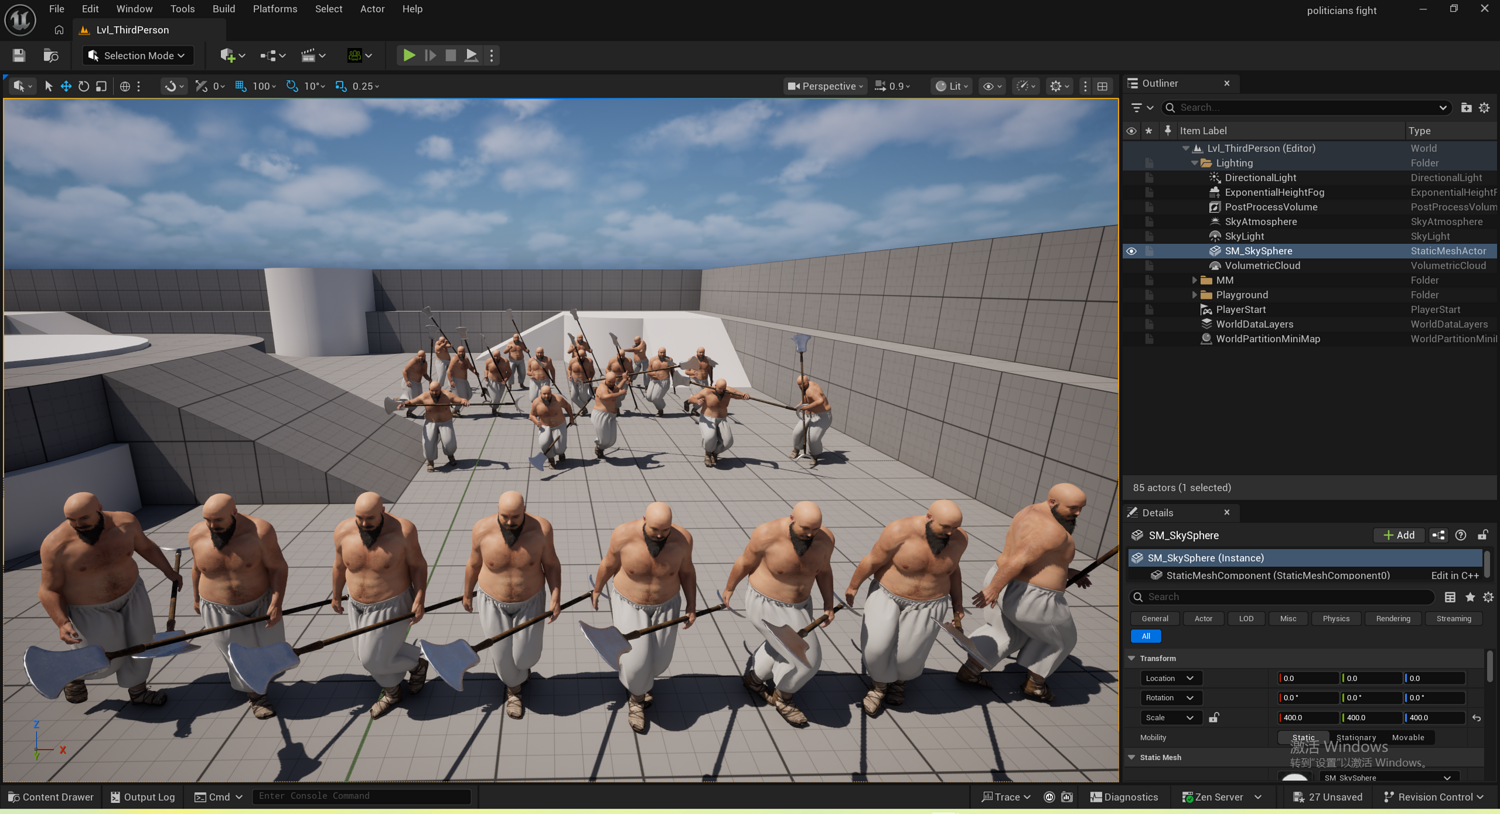Click the Details panel search field
The image size is (1500, 814).
[1283, 597]
